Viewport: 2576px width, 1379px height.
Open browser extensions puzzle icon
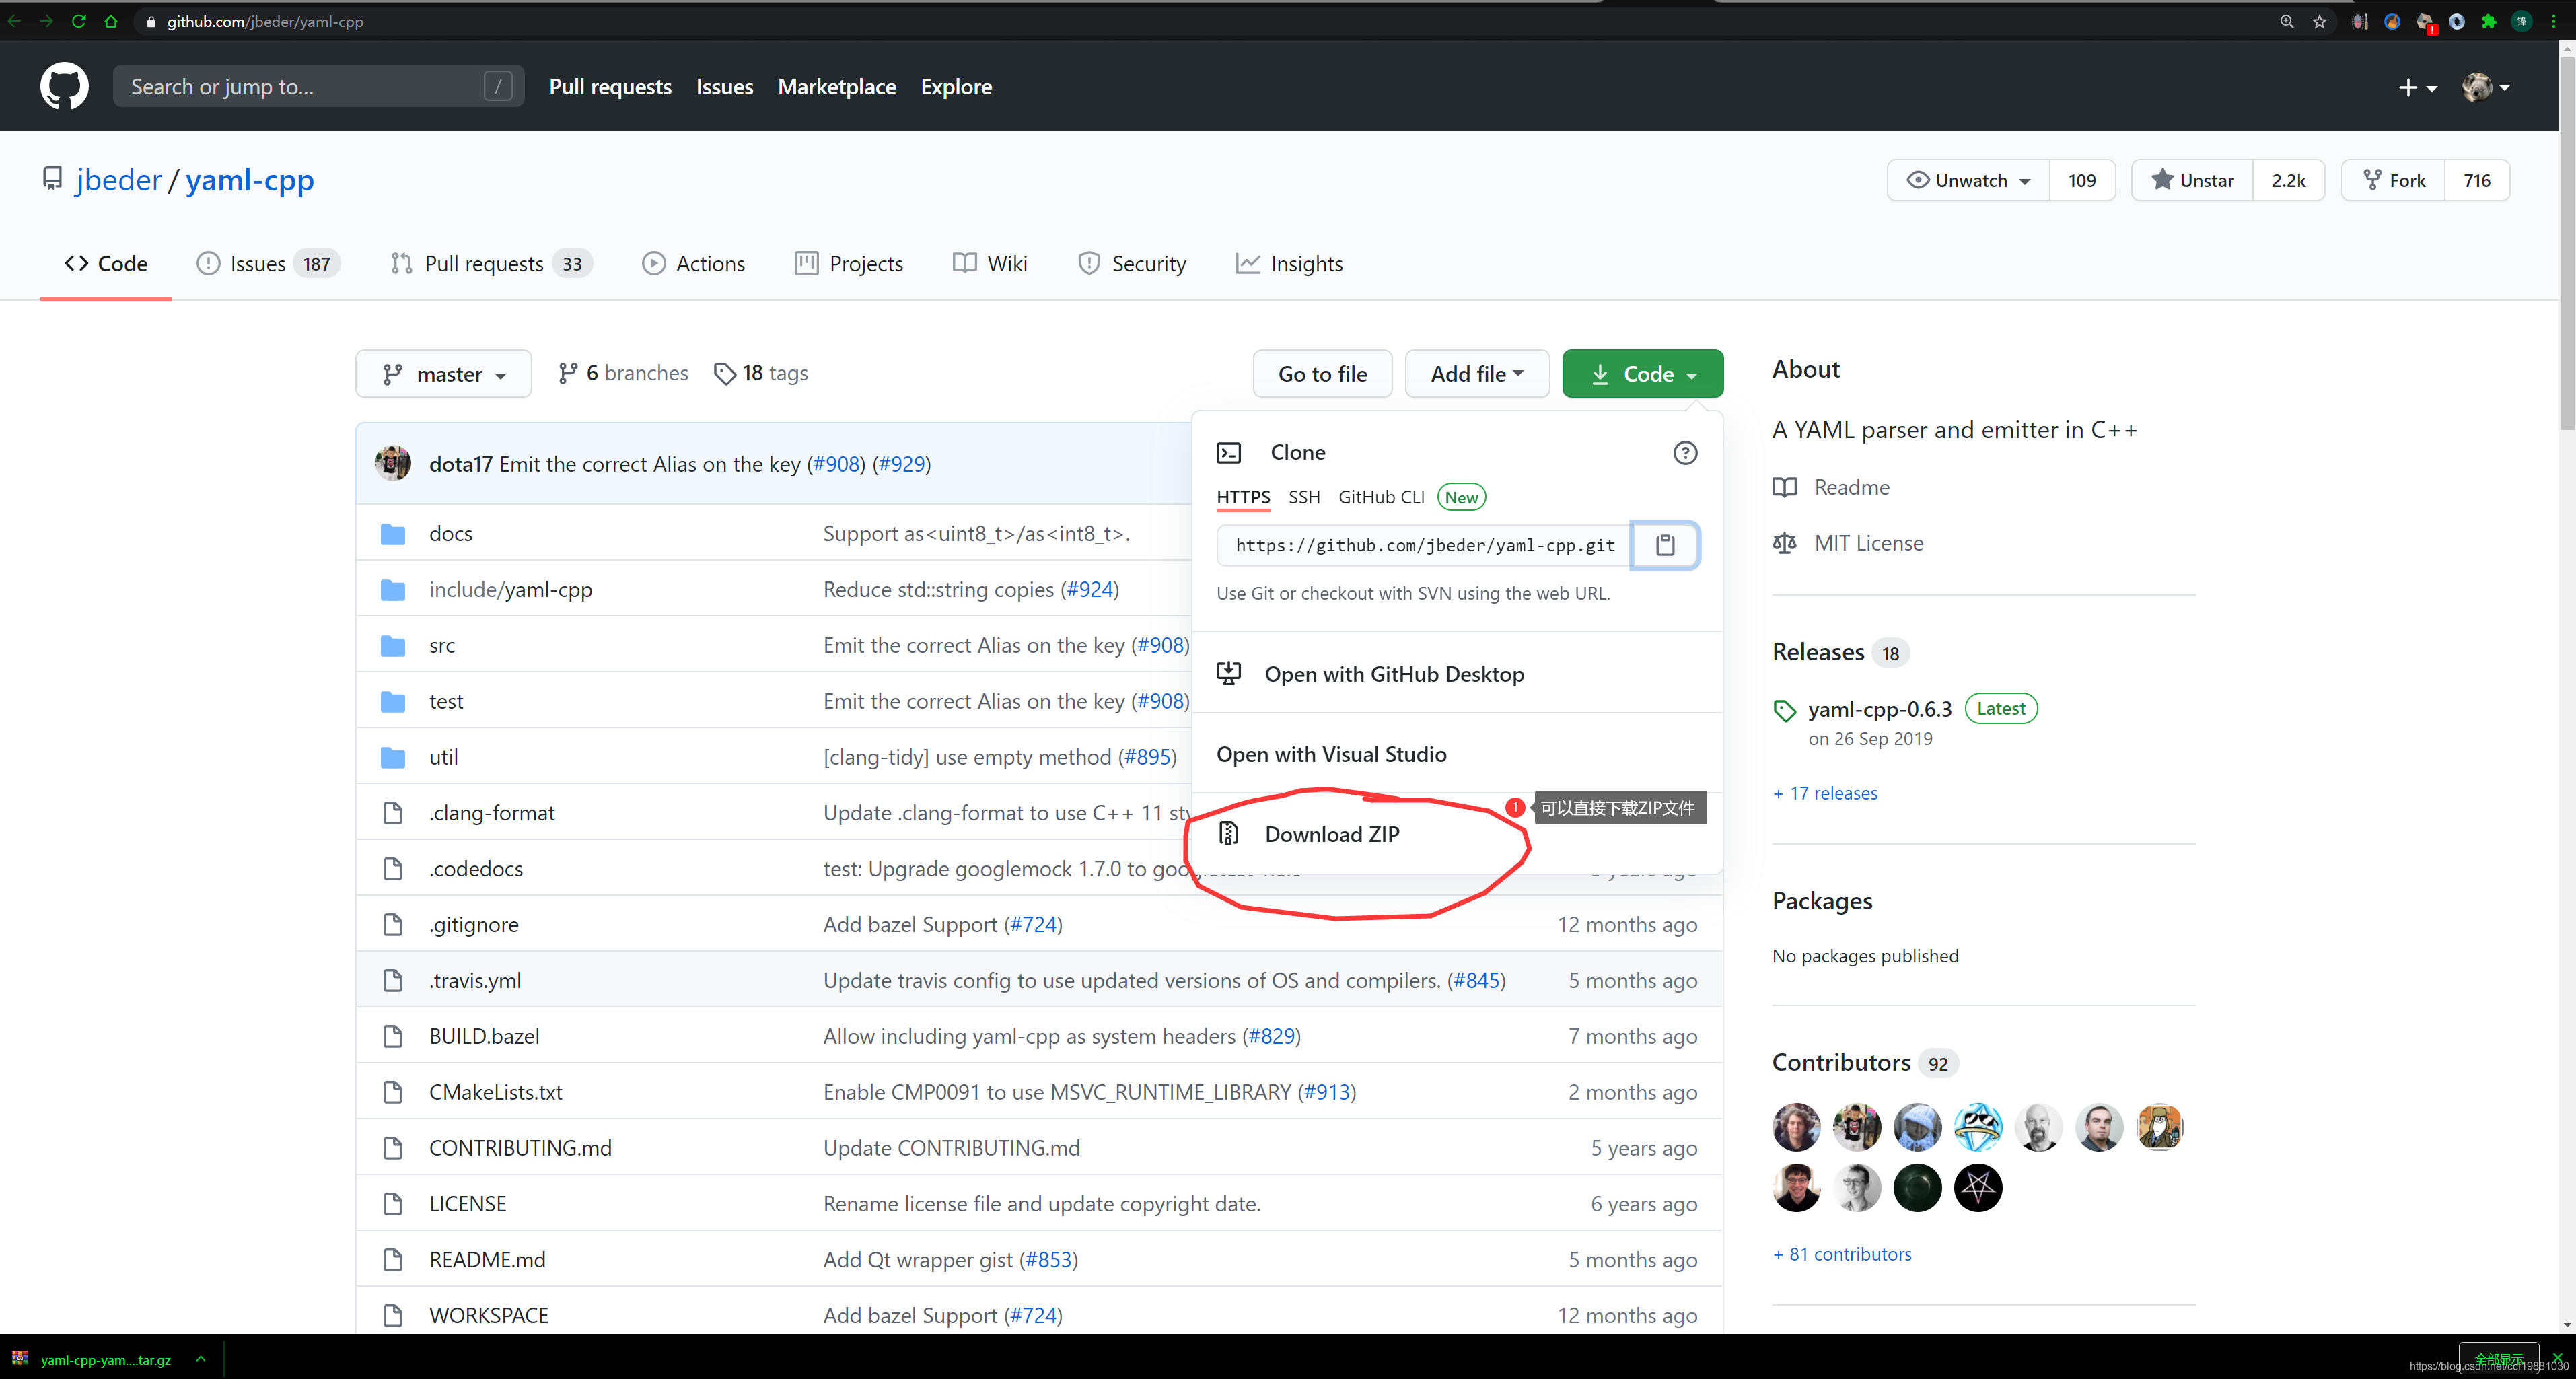pos(2488,21)
